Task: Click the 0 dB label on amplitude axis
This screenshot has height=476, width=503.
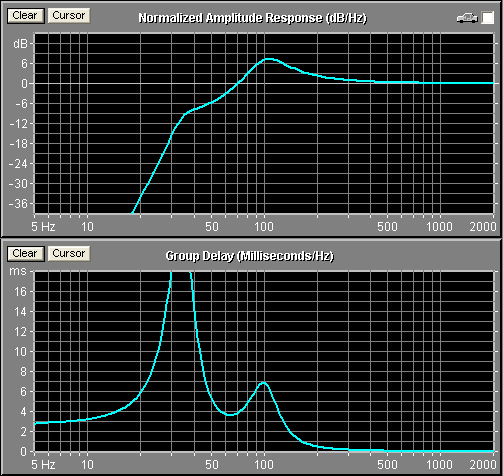Action: [x=24, y=84]
